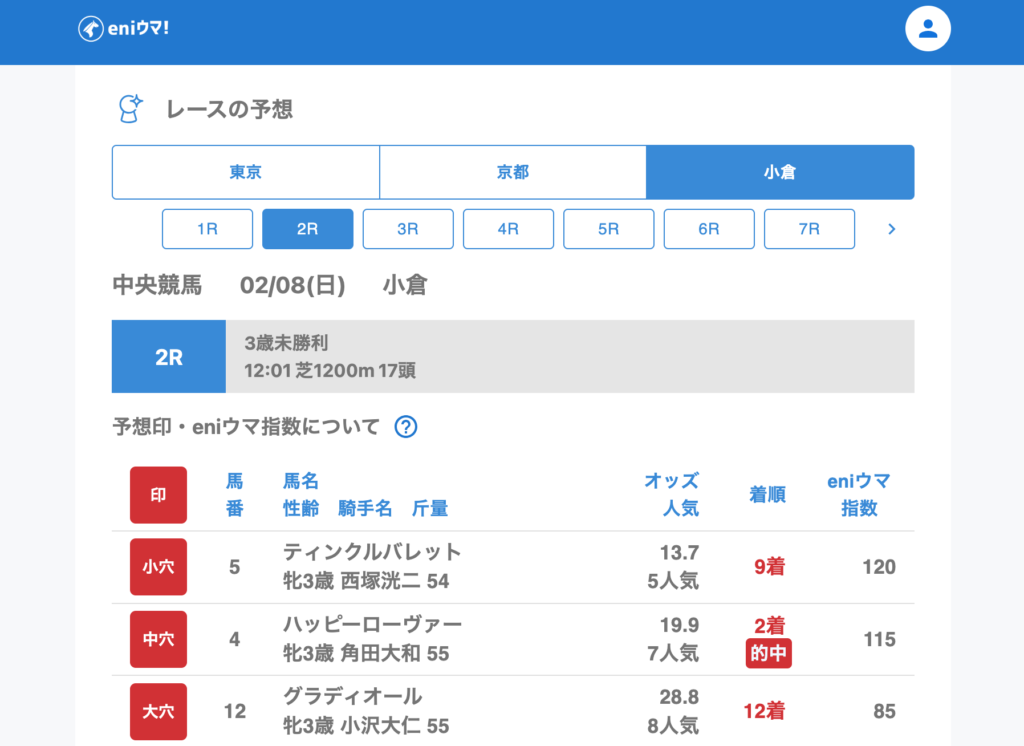Switch to race 5R
This screenshot has height=746, width=1024.
609,229
